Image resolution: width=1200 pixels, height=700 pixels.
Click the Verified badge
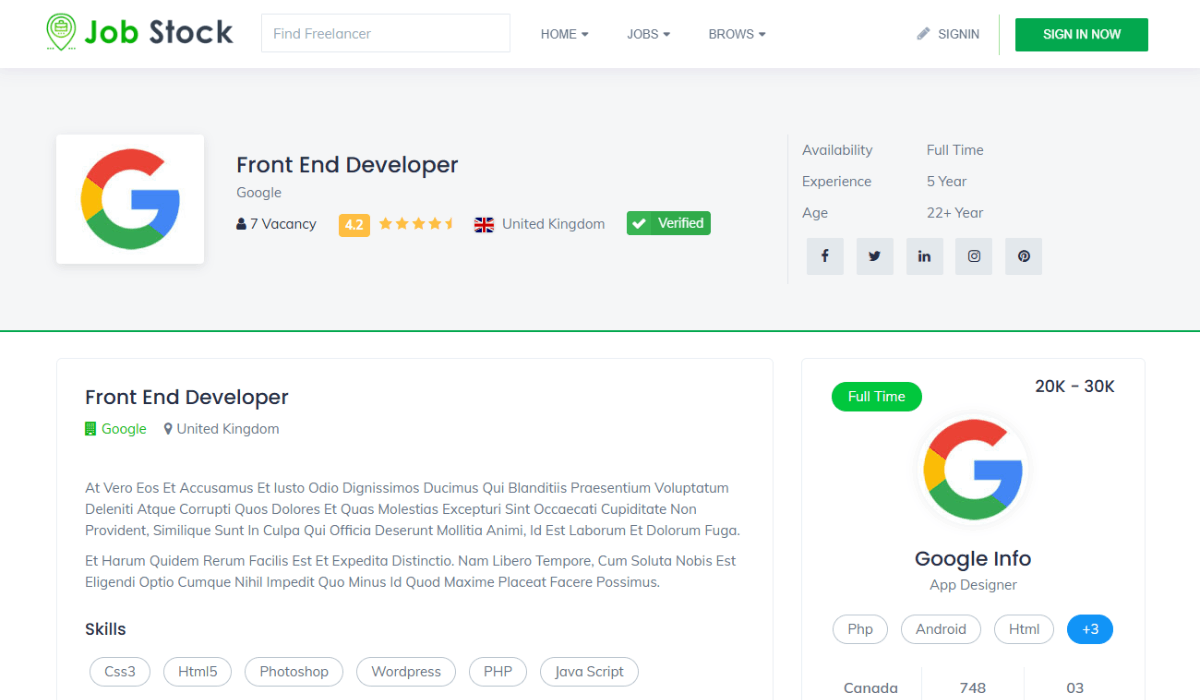coord(669,223)
